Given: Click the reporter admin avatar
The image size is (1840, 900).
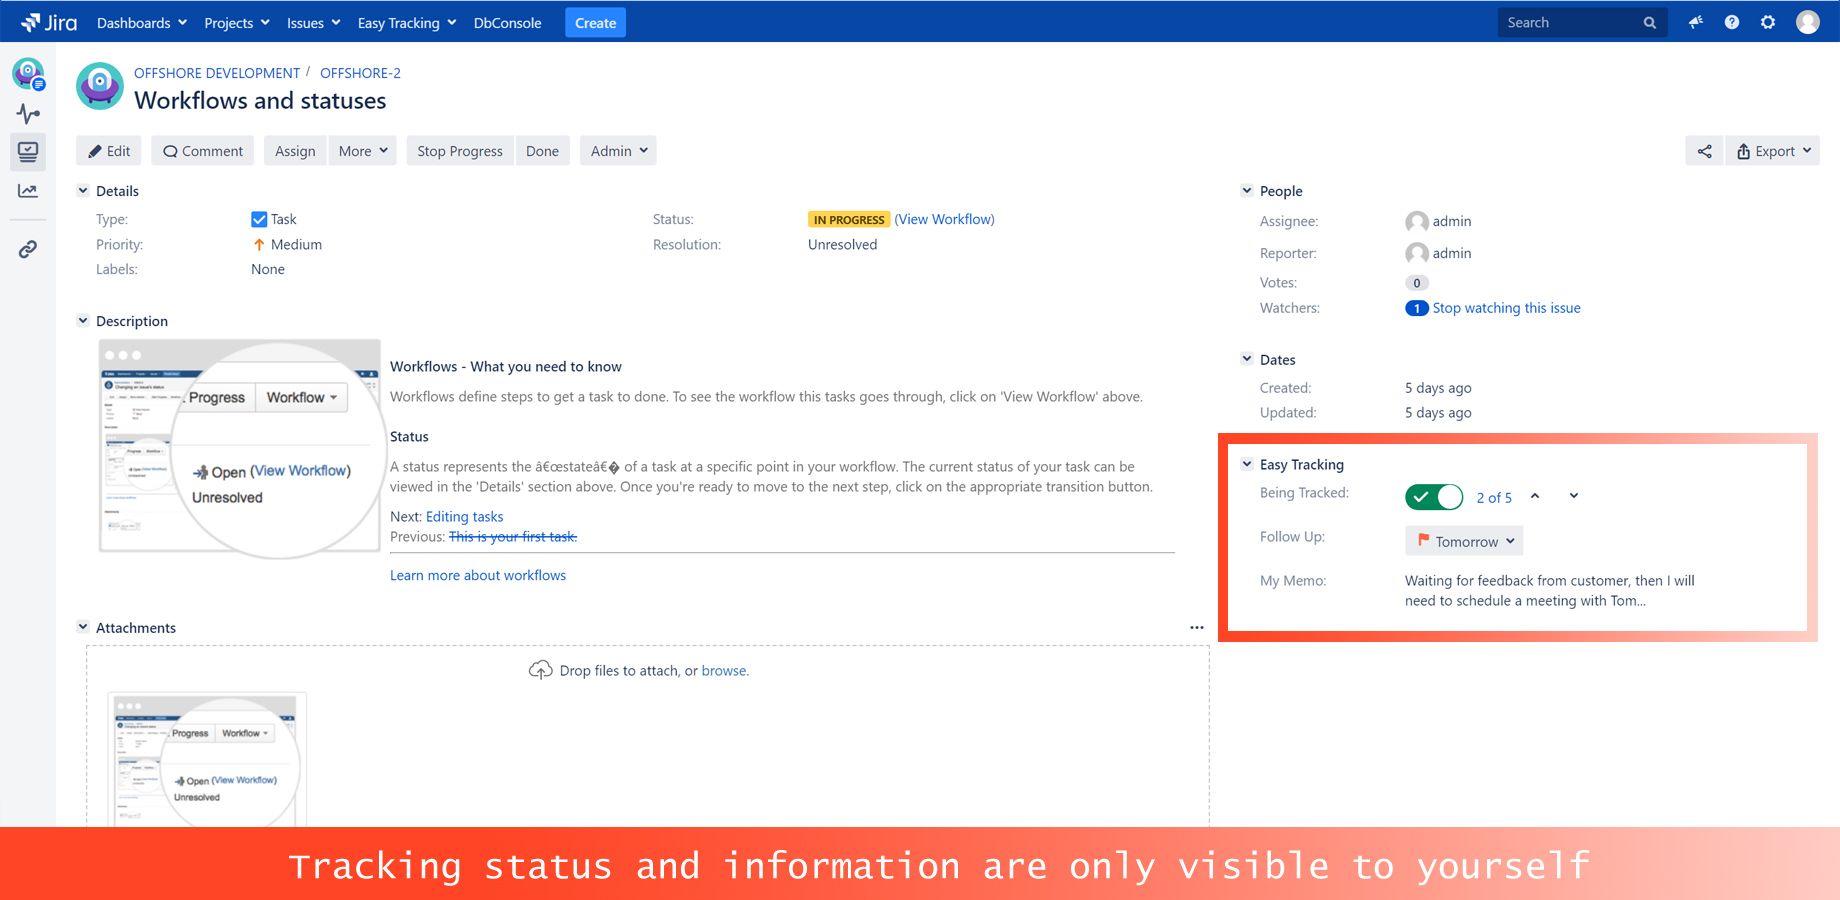Looking at the screenshot, I should [x=1417, y=254].
